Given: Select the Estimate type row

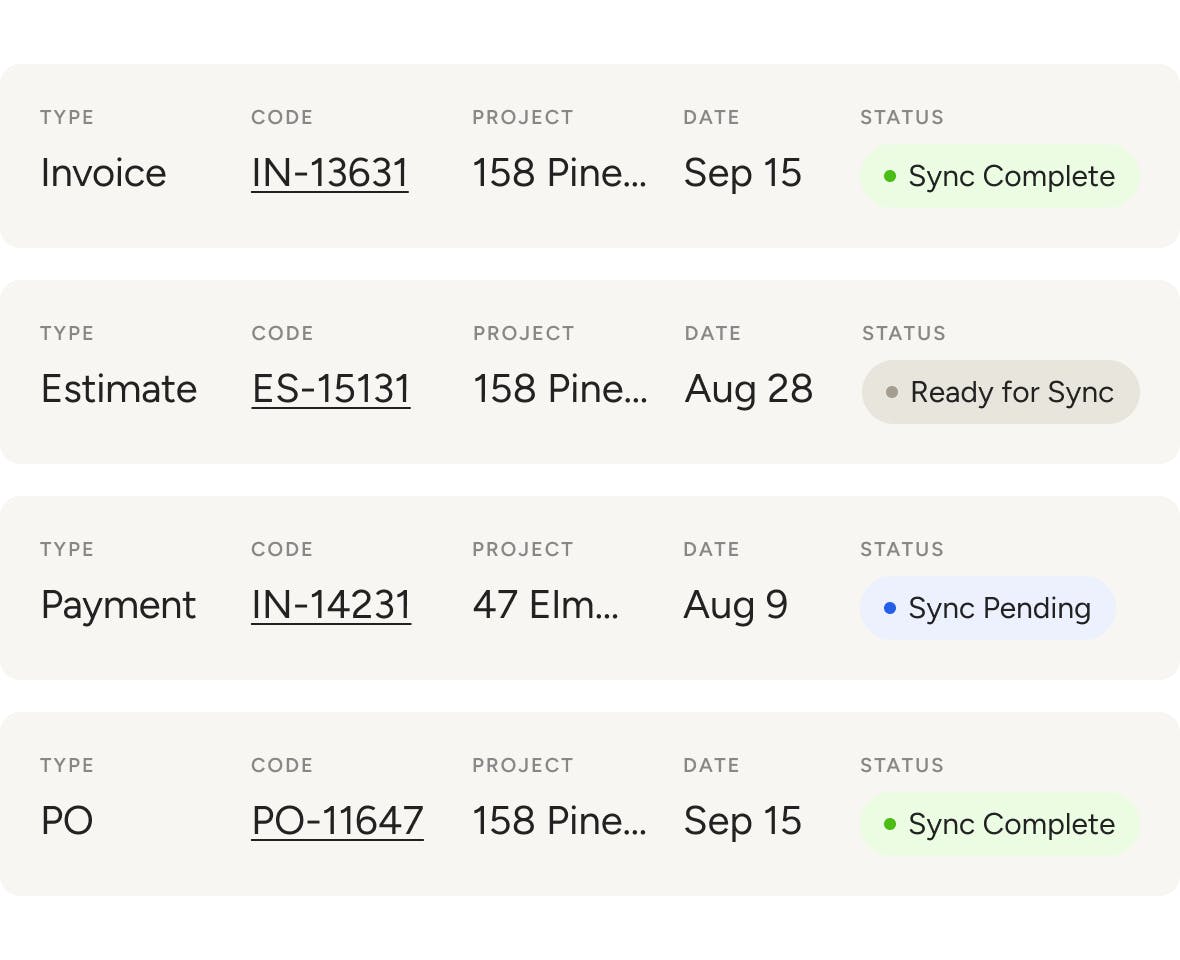Looking at the screenshot, I should pyautogui.click(x=118, y=389).
